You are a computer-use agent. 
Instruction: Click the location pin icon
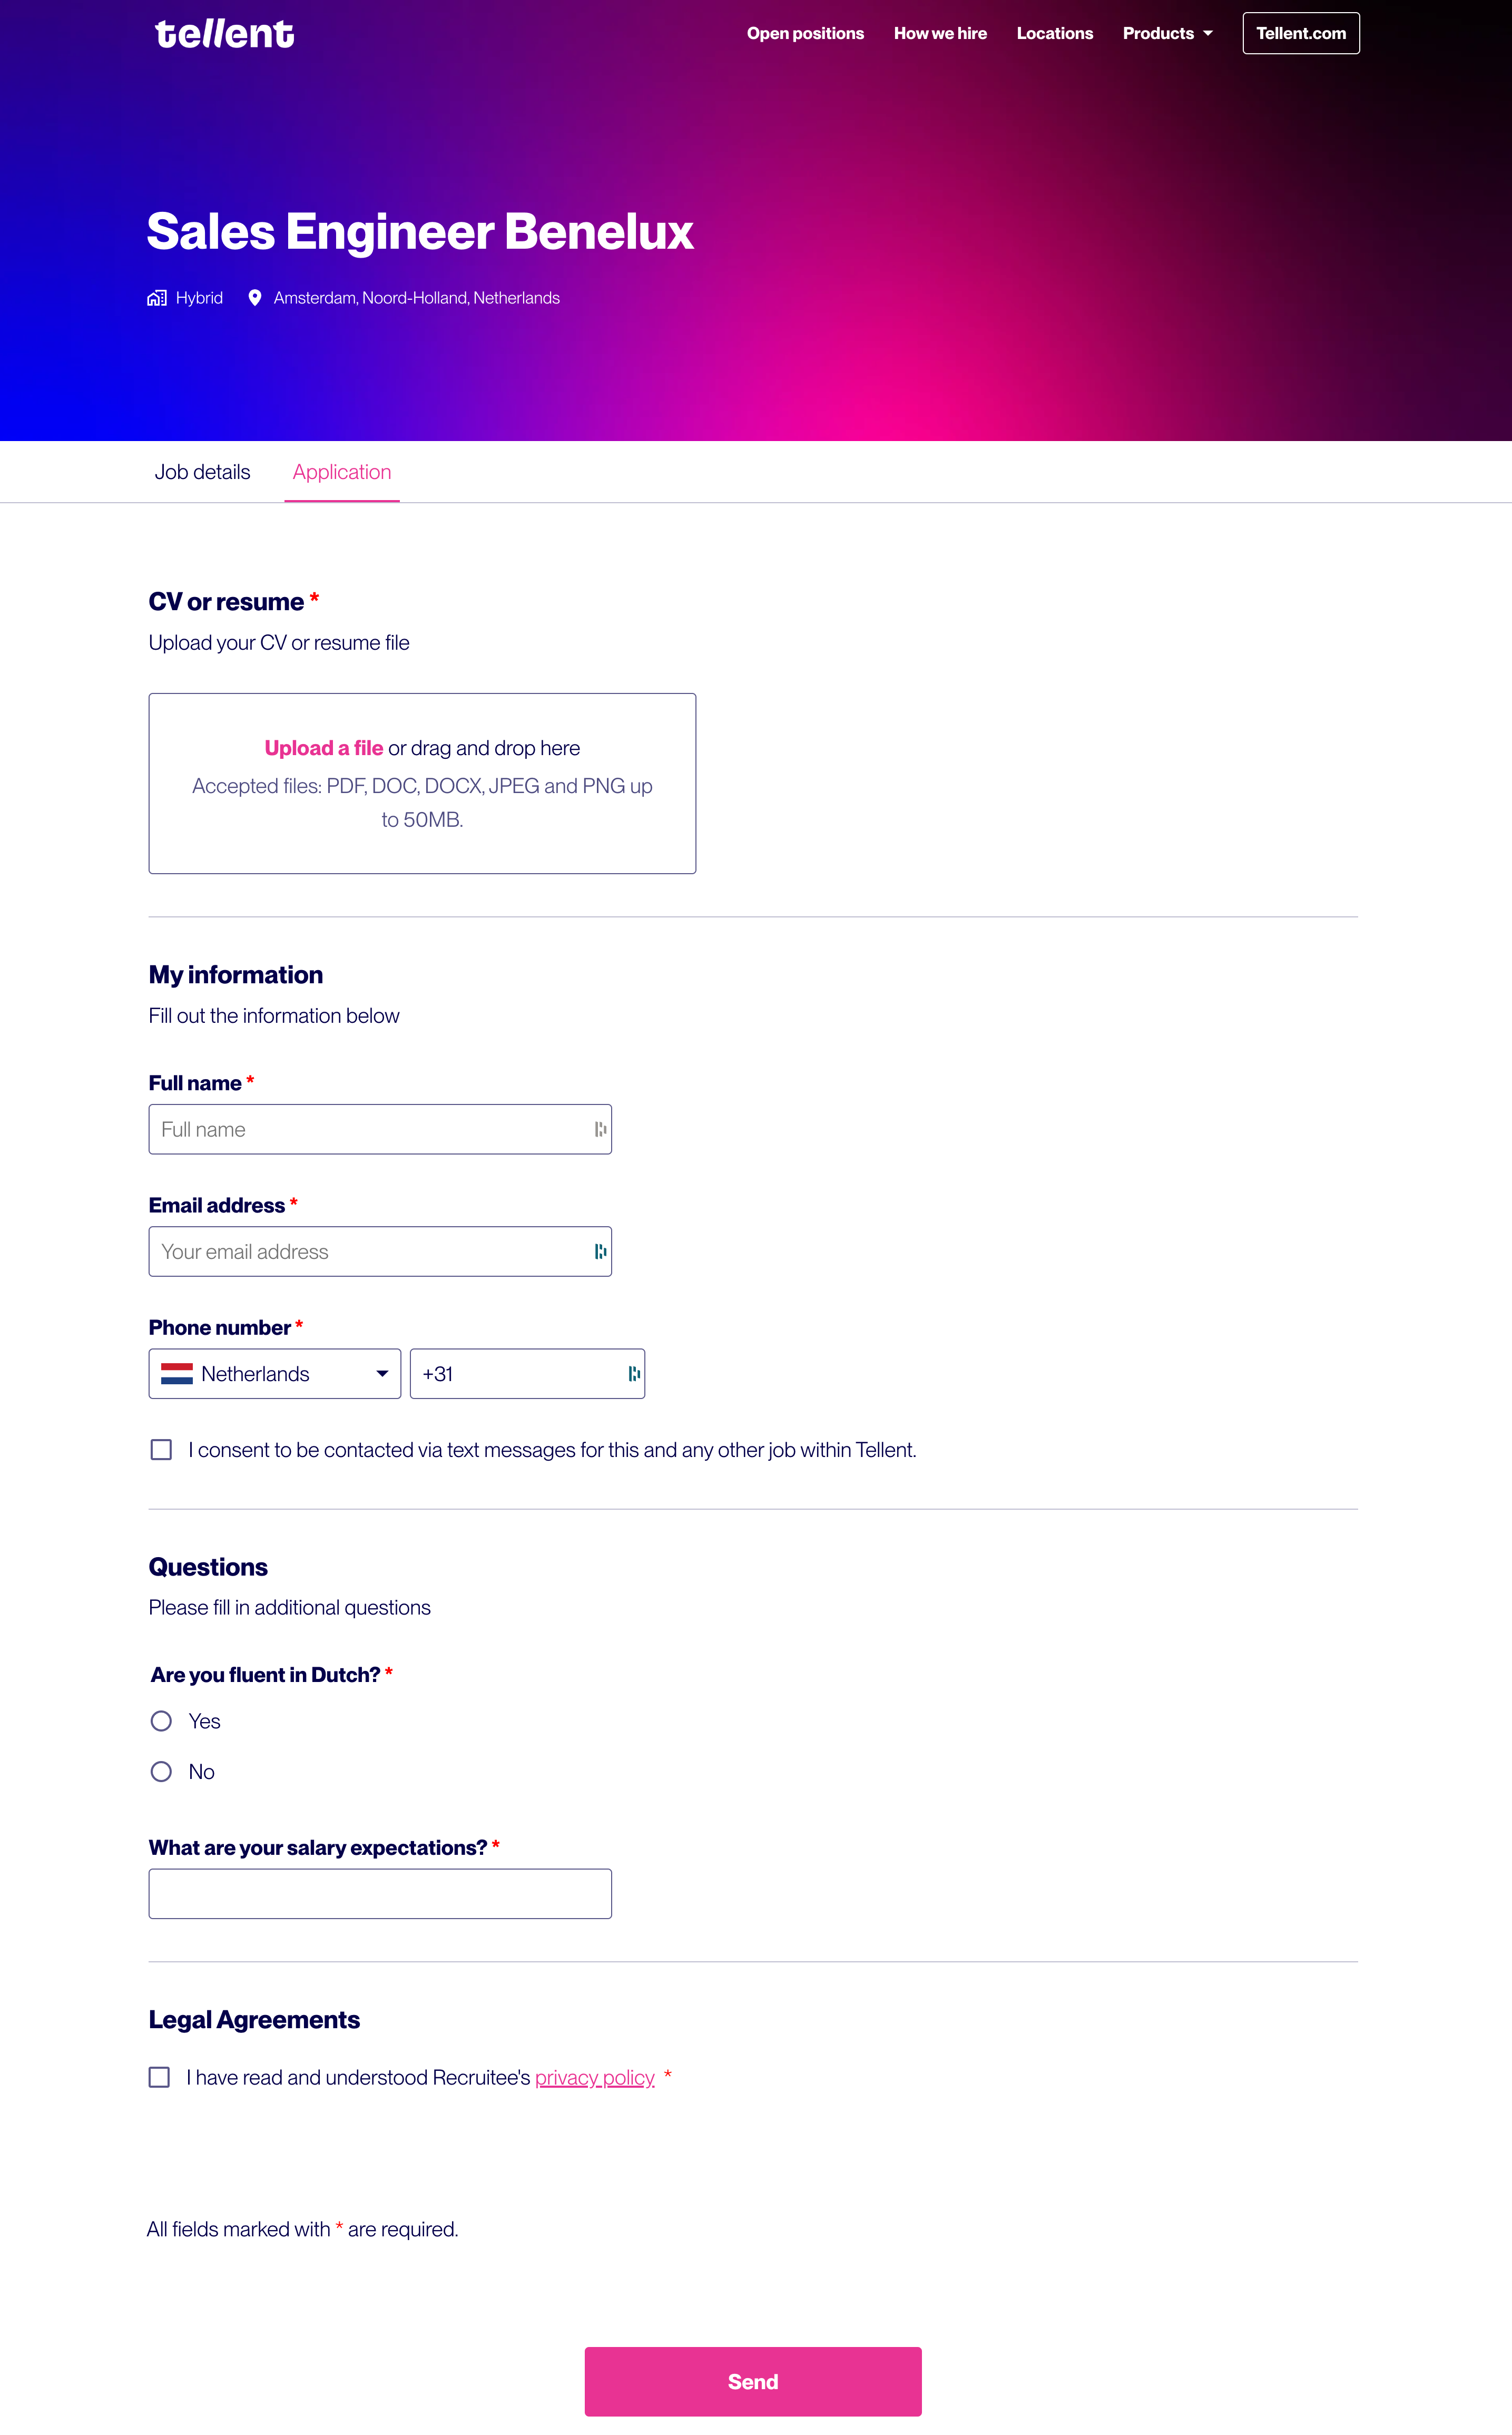[x=255, y=298]
